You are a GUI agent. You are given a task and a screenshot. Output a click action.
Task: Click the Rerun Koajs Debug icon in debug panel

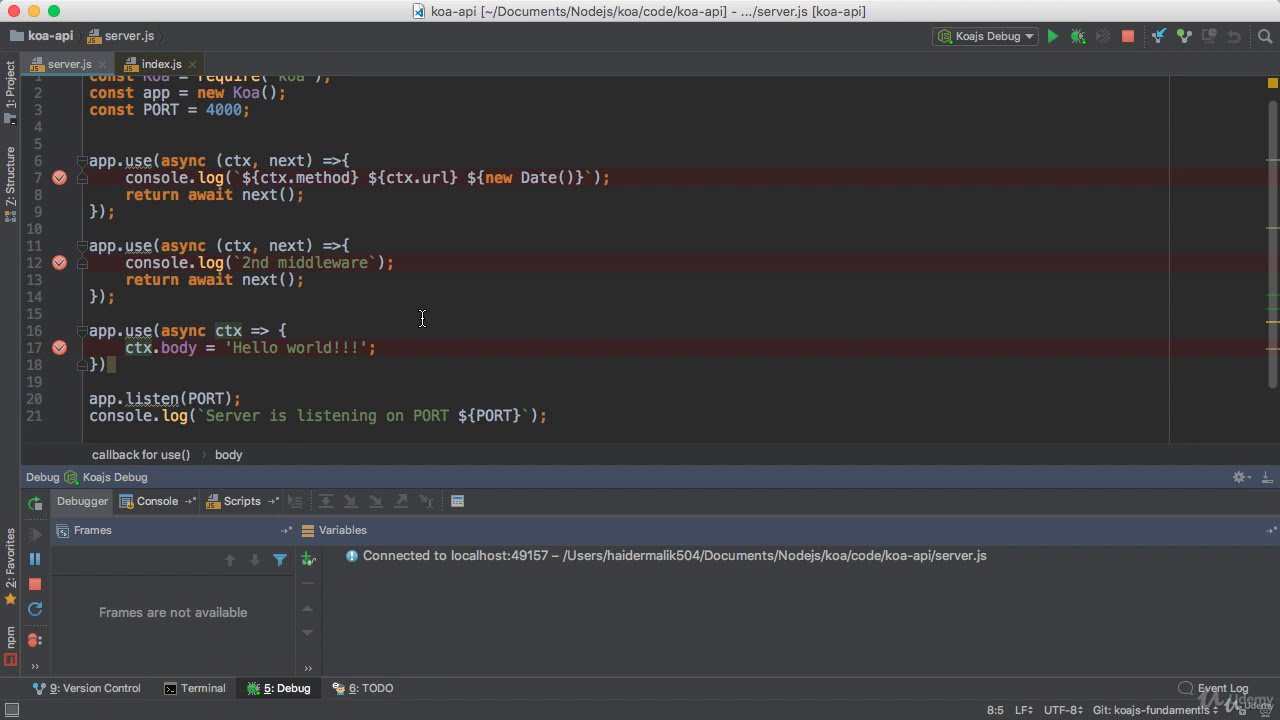click(x=35, y=504)
